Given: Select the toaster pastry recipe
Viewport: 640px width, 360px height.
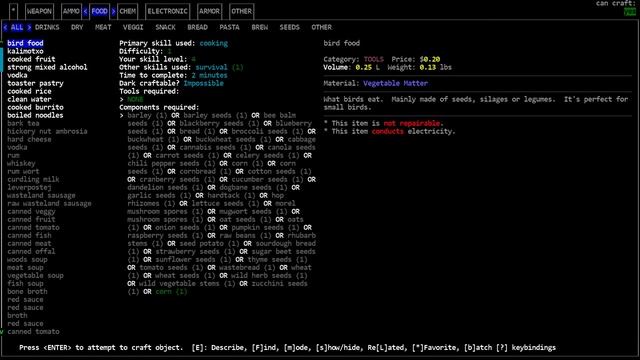Looking at the screenshot, I should click(x=35, y=83).
